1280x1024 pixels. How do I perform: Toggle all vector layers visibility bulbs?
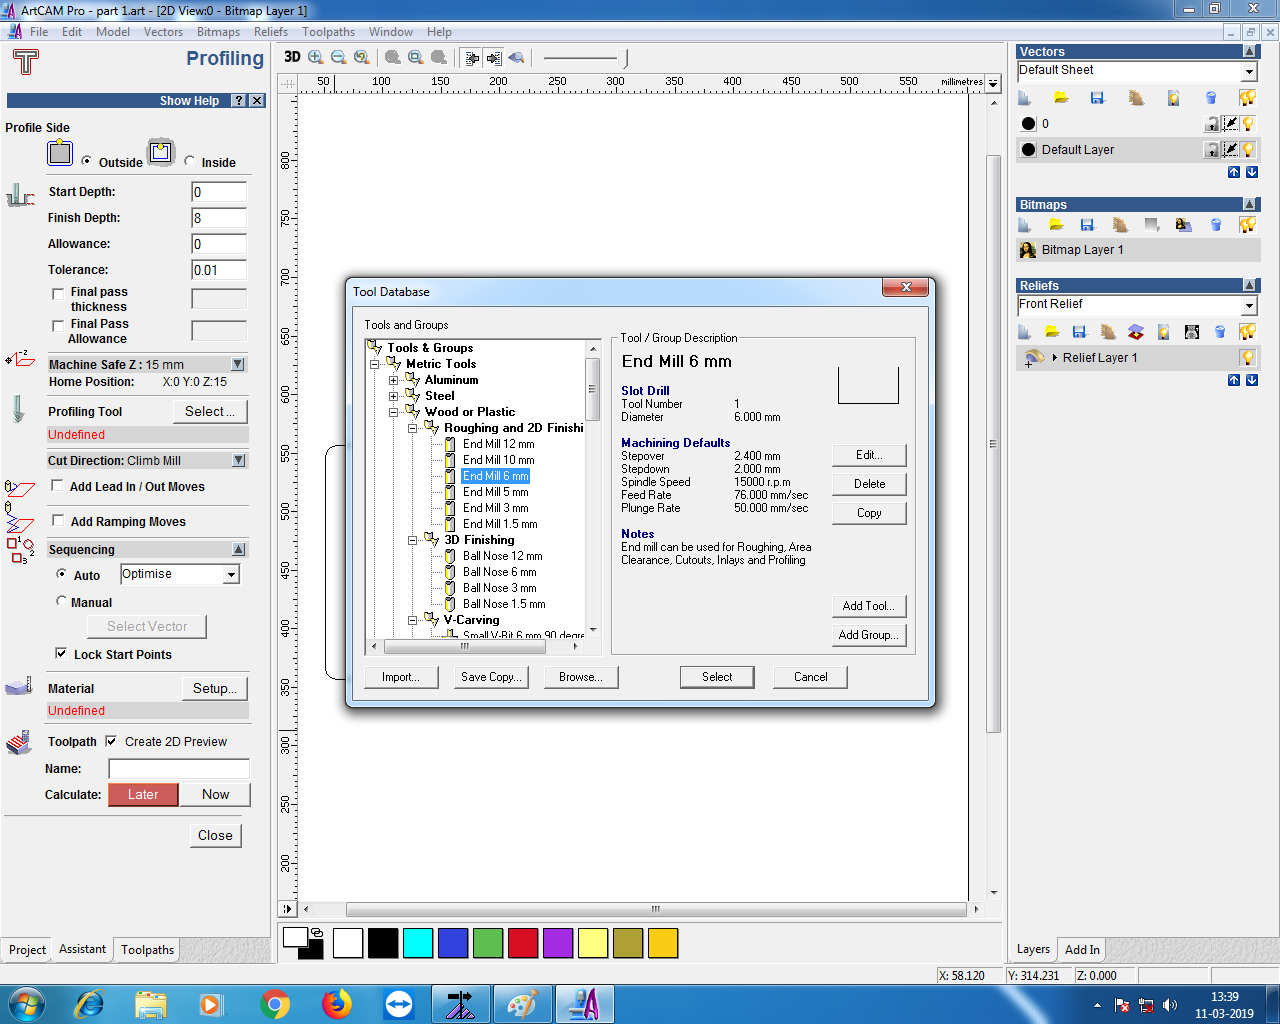pos(1247,98)
